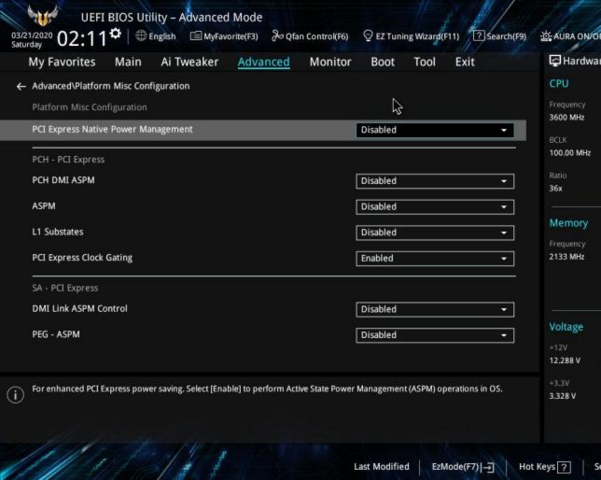Click Last Modified in the bottom bar
The height and width of the screenshot is (480, 601).
tap(381, 467)
